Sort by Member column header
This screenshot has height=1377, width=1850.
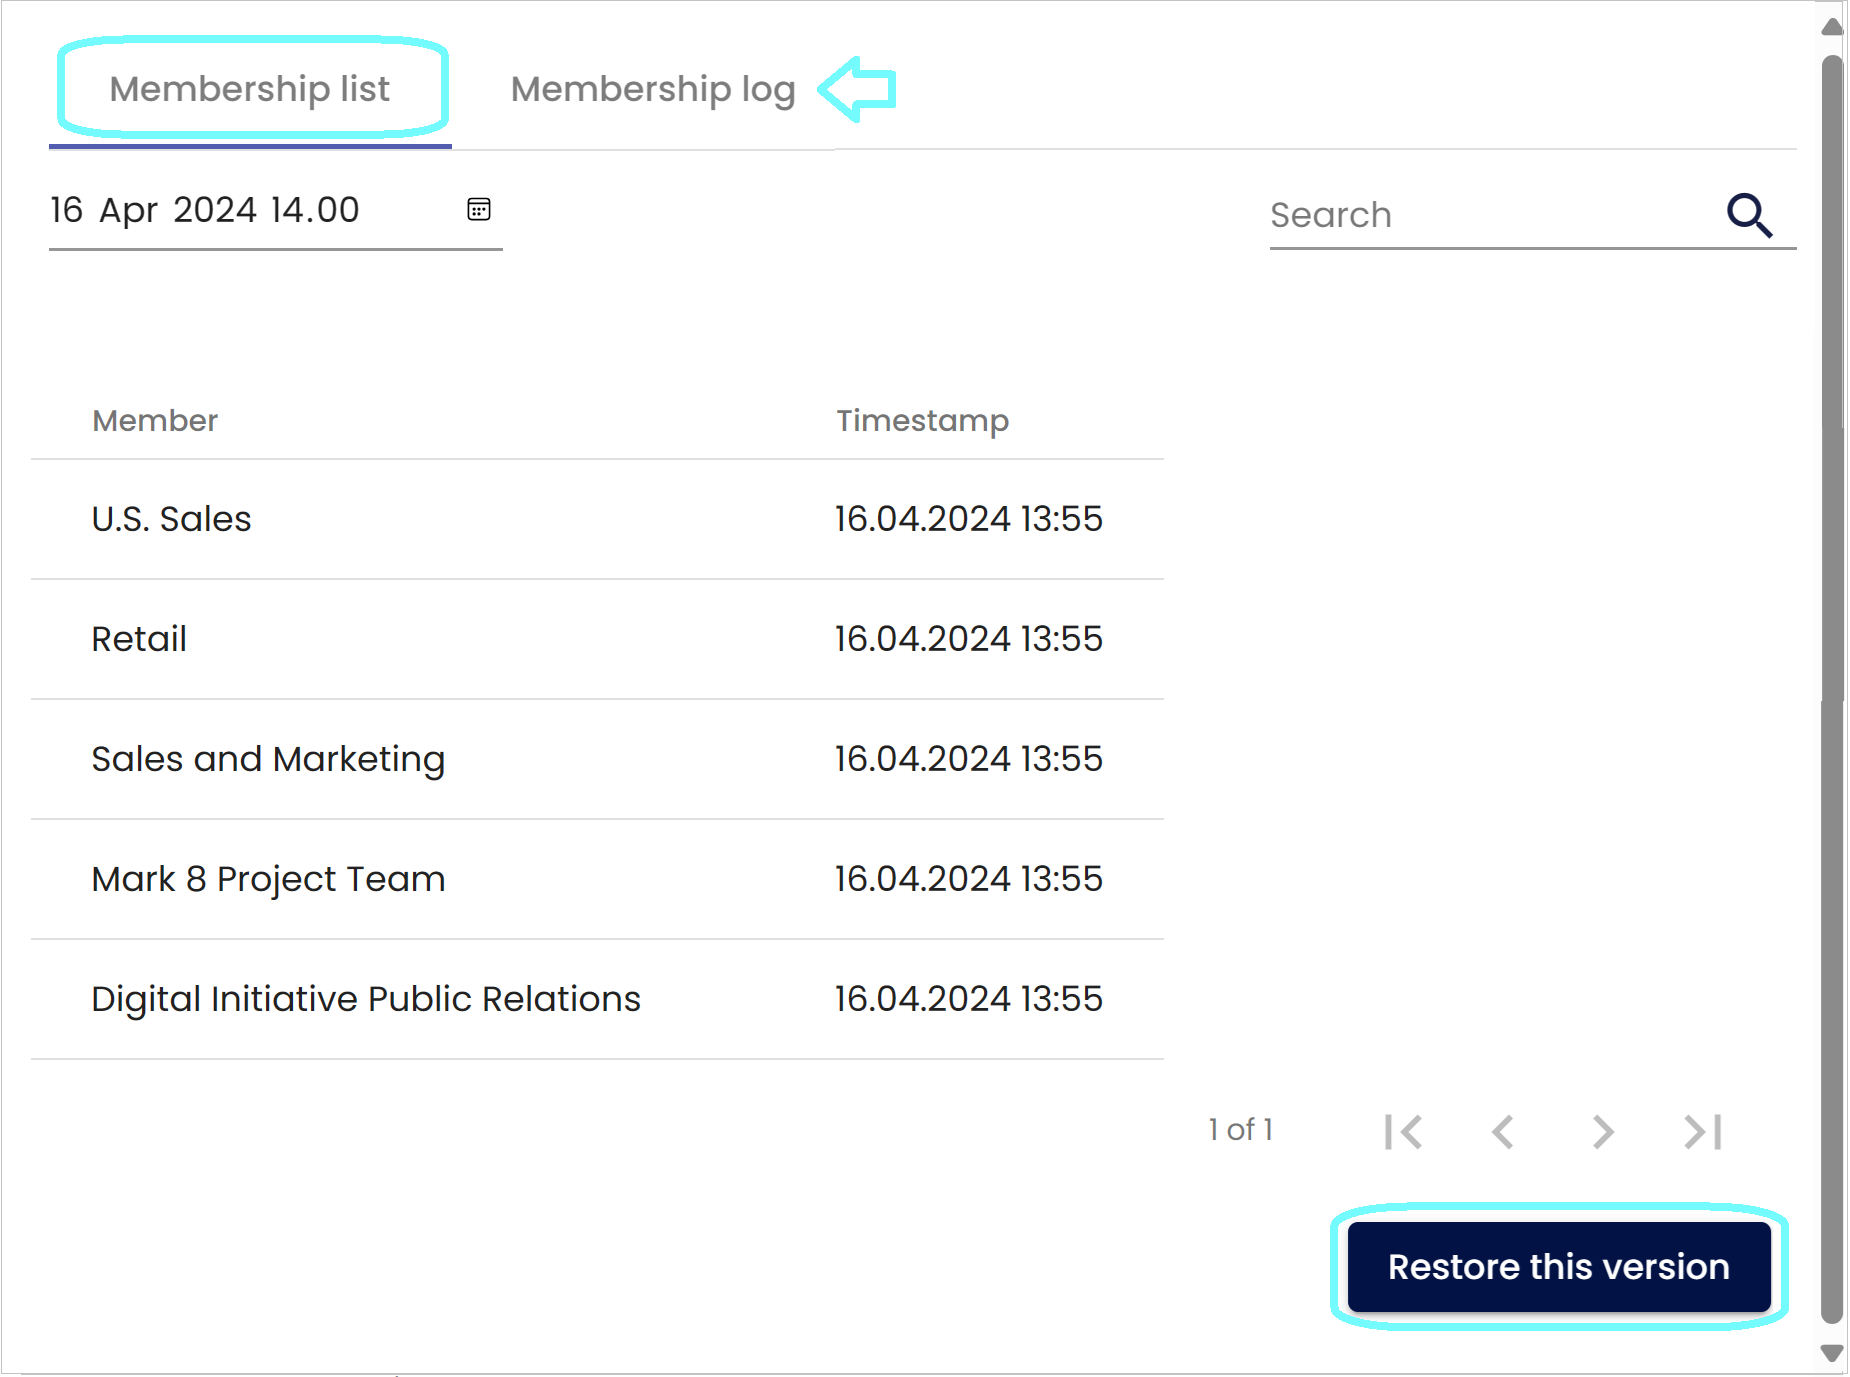point(155,420)
